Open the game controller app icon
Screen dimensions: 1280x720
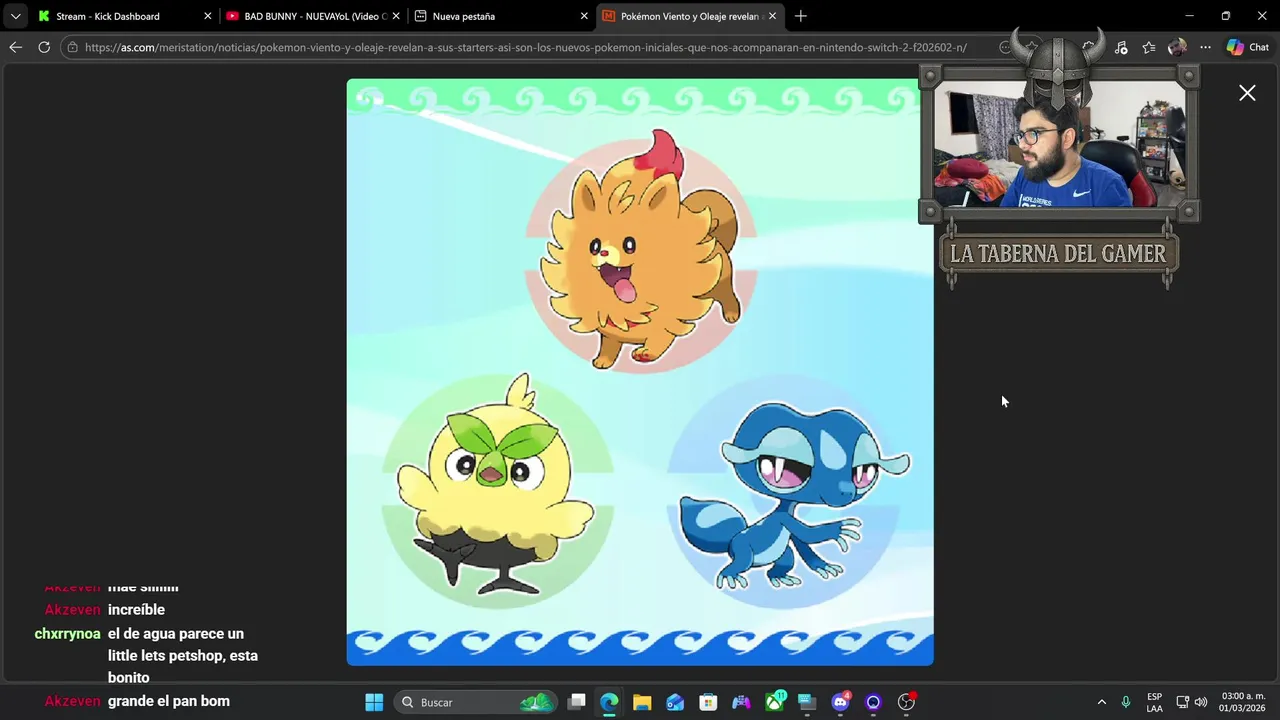point(741,702)
